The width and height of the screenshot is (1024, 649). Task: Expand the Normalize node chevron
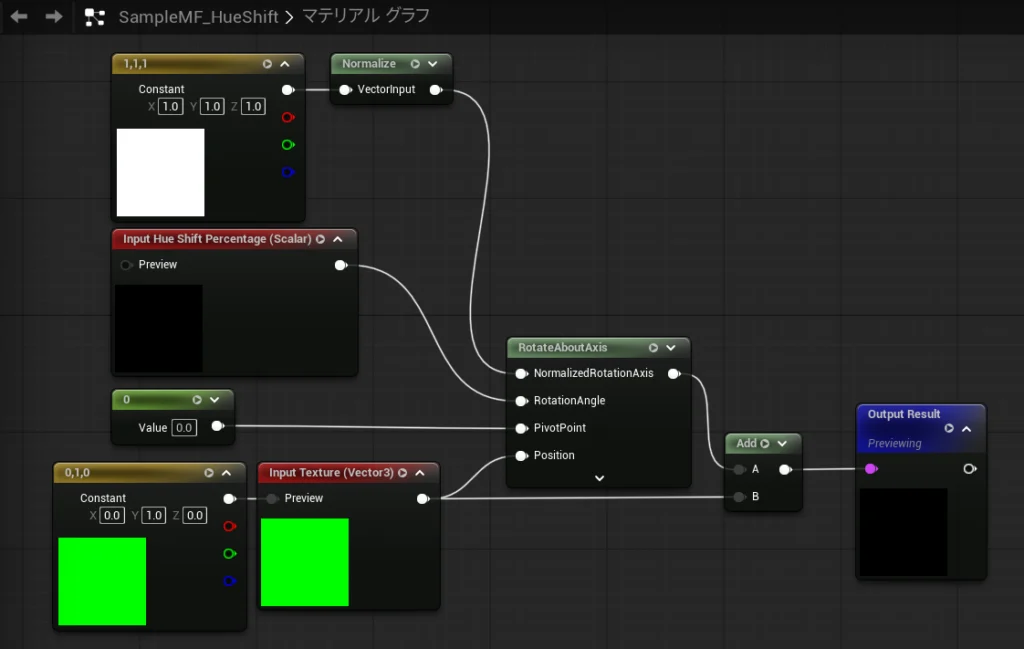(433, 64)
